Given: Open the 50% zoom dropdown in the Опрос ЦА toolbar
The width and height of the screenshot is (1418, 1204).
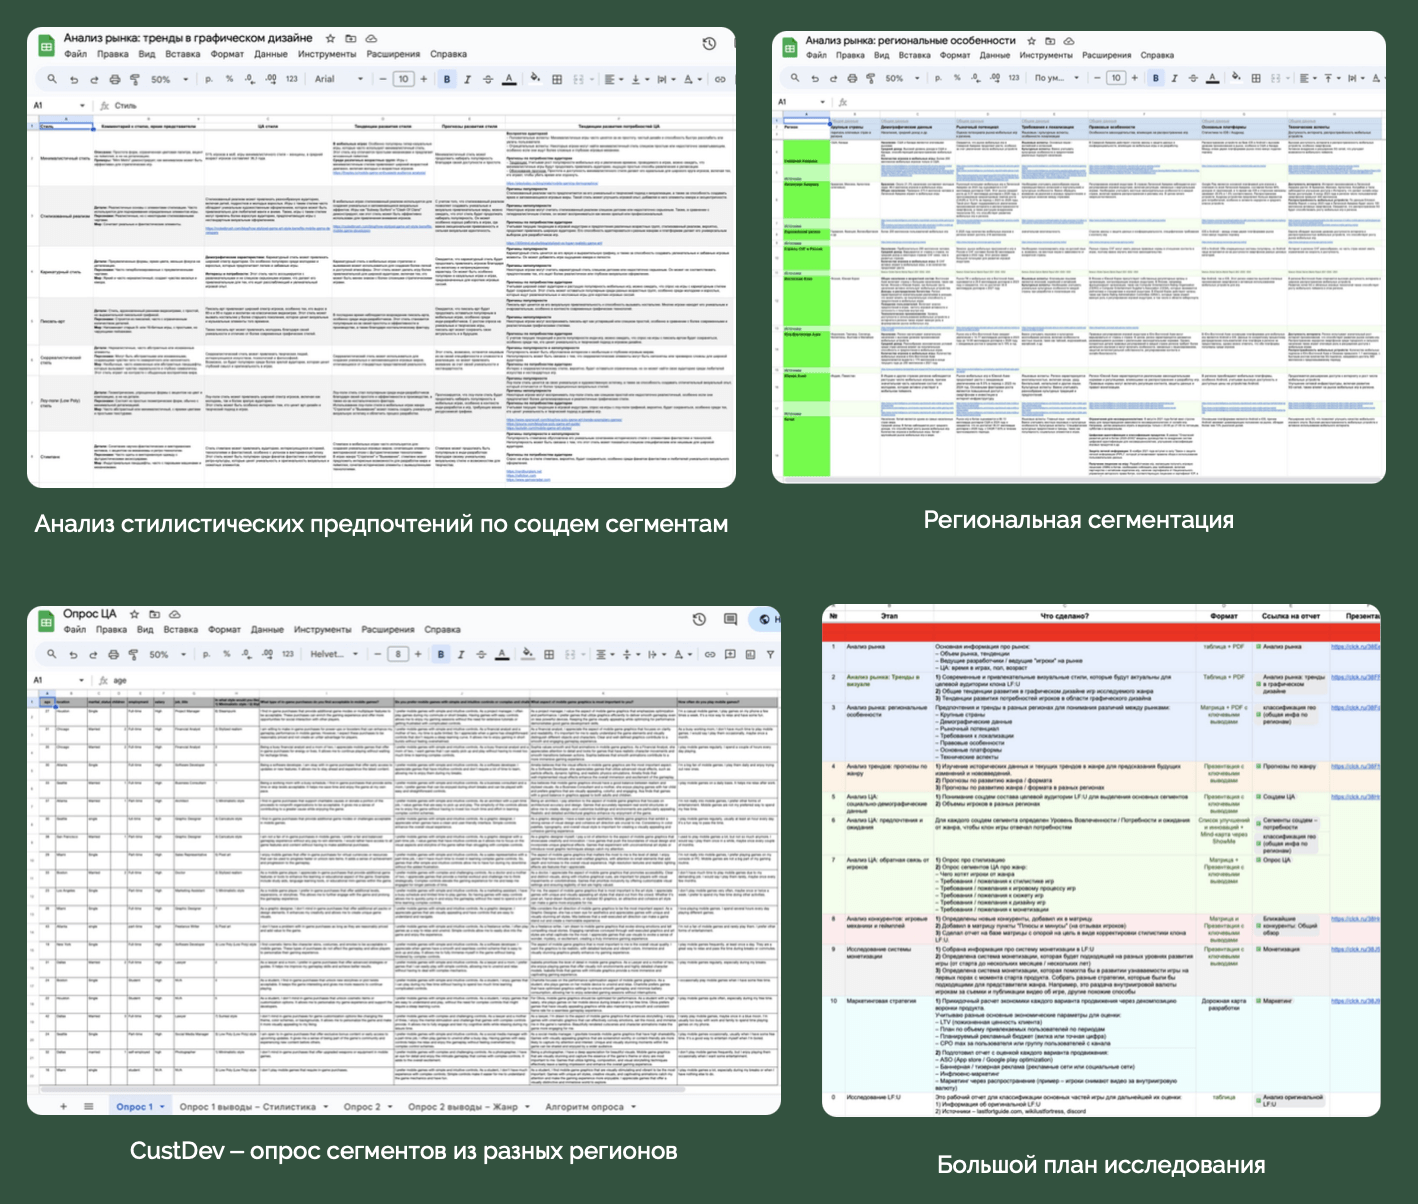Looking at the screenshot, I should coord(168,654).
